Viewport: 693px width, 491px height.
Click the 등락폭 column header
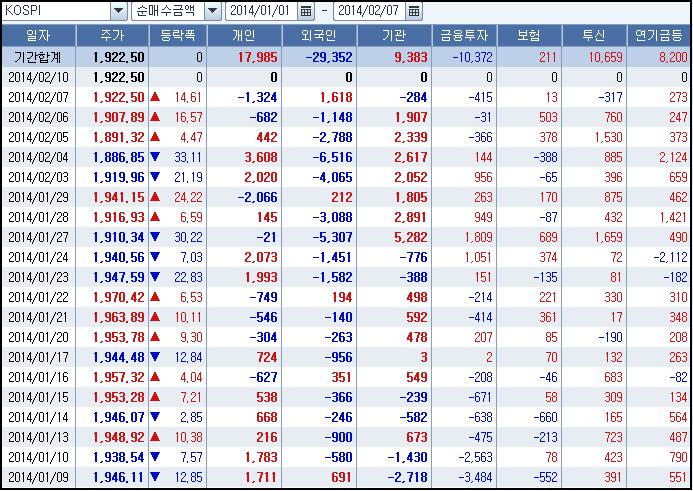tap(178, 36)
